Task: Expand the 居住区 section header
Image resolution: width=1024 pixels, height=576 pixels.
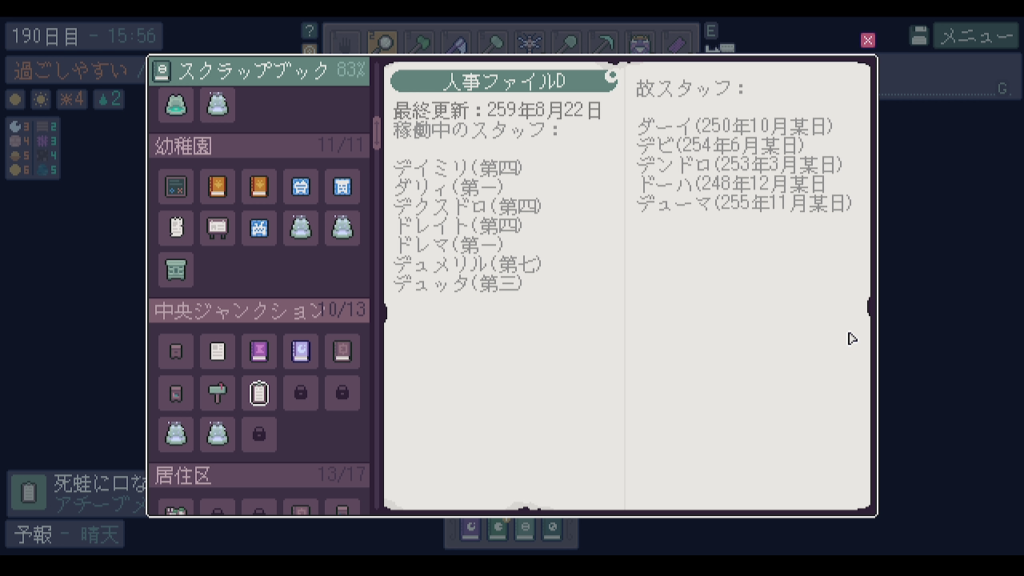Action: (259, 475)
